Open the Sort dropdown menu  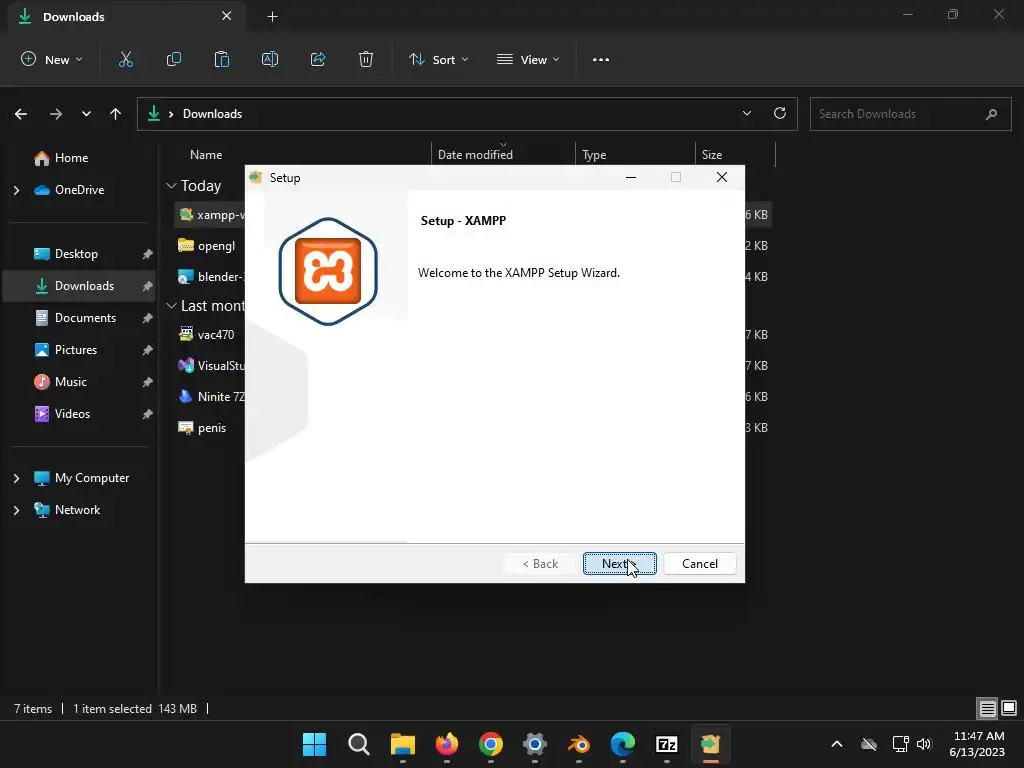coord(439,59)
